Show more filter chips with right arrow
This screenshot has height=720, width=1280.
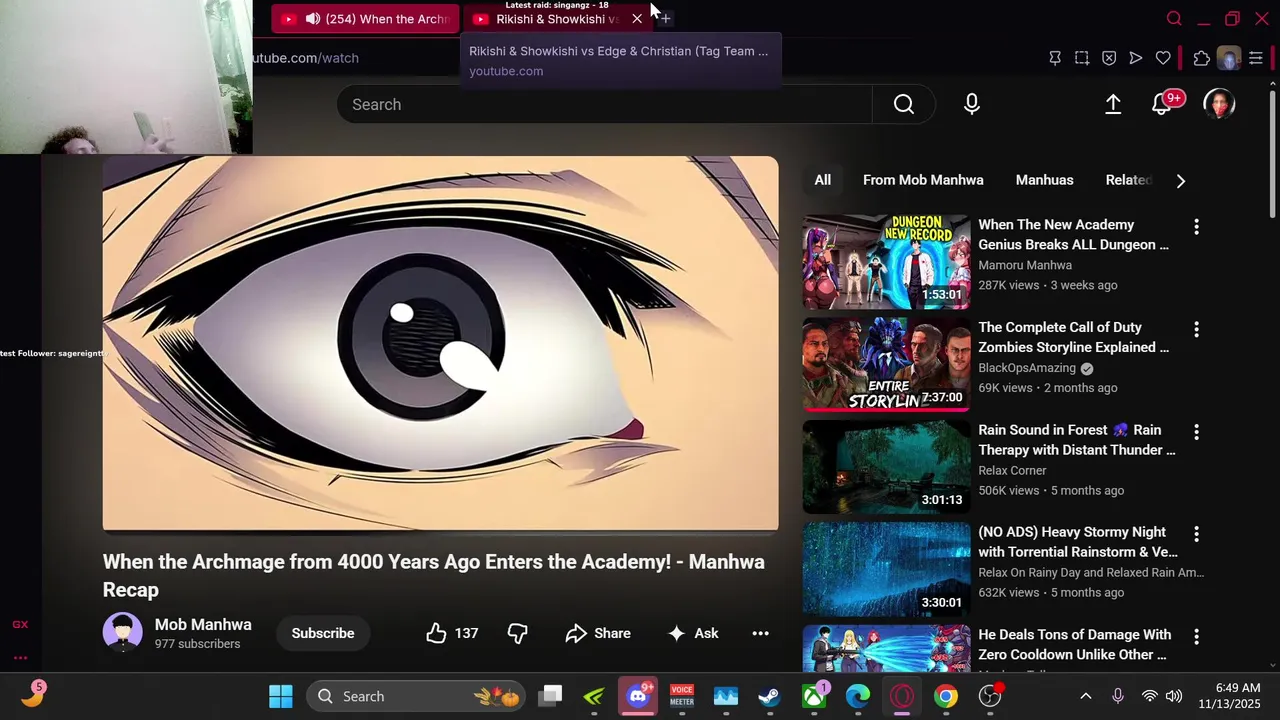point(1181,181)
